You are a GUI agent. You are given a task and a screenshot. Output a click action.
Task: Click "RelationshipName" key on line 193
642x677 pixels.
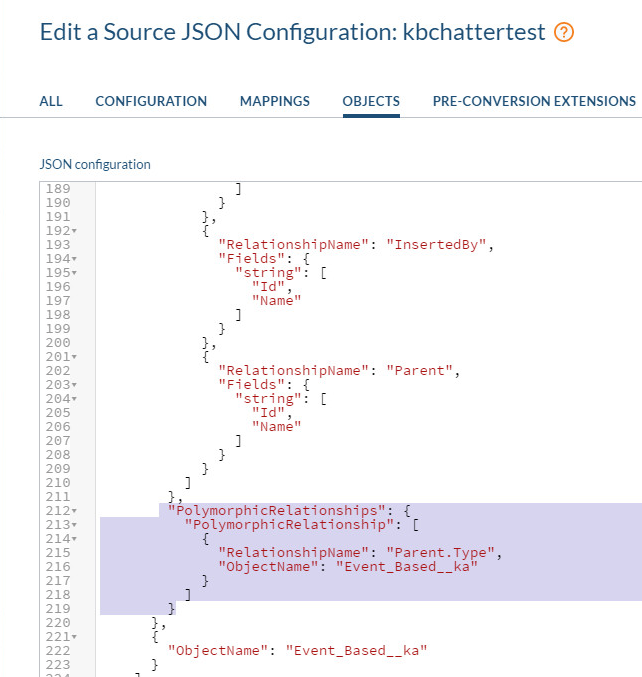[x=293, y=245]
